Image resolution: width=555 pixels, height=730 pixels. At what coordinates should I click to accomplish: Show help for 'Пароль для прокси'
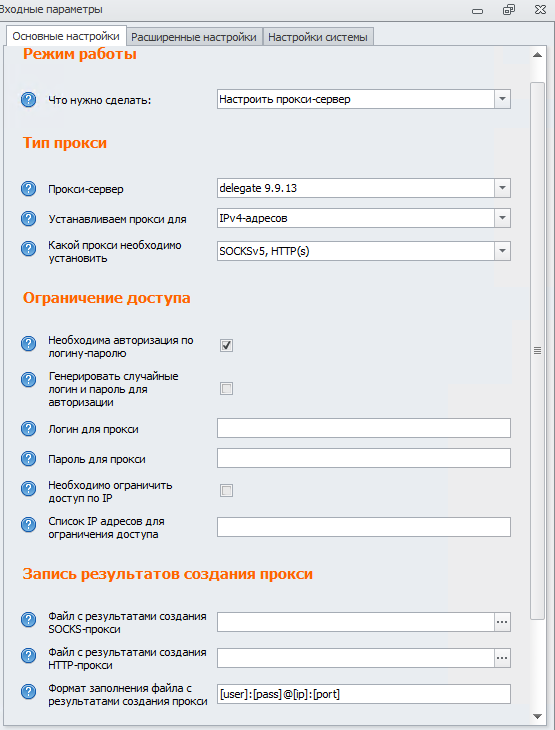(x=28, y=459)
